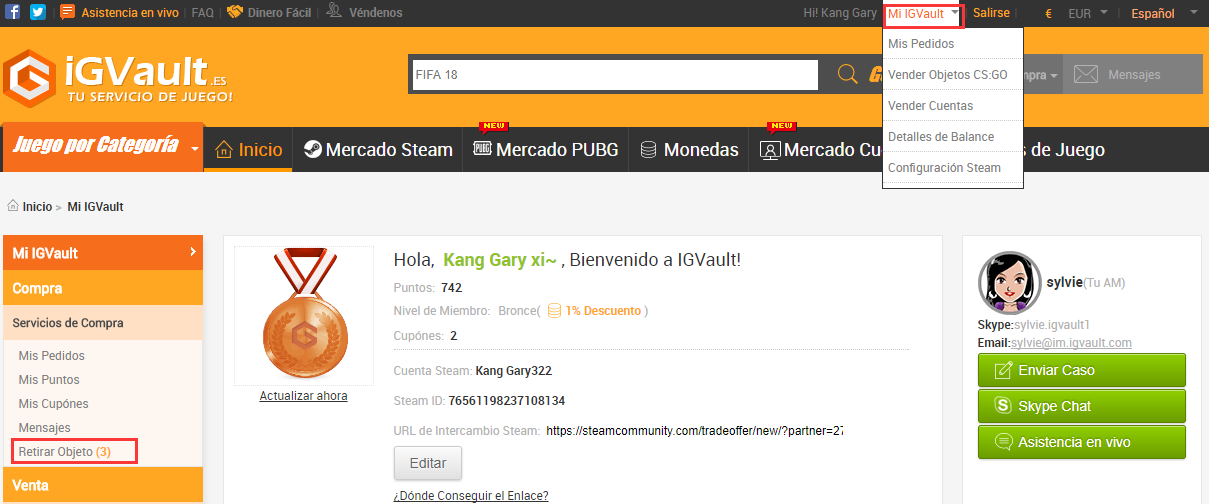The image size is (1209, 504).
Task: Click the small home icon in the breadcrumb
Action: click(x=13, y=206)
